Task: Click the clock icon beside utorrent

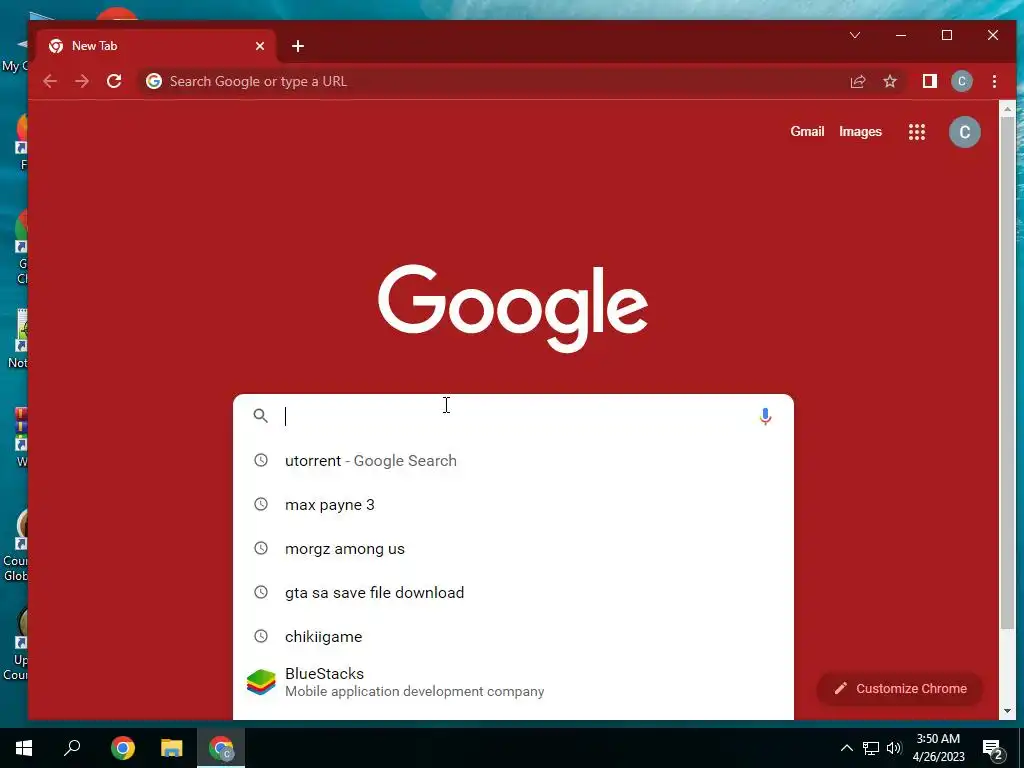Action: tap(261, 460)
